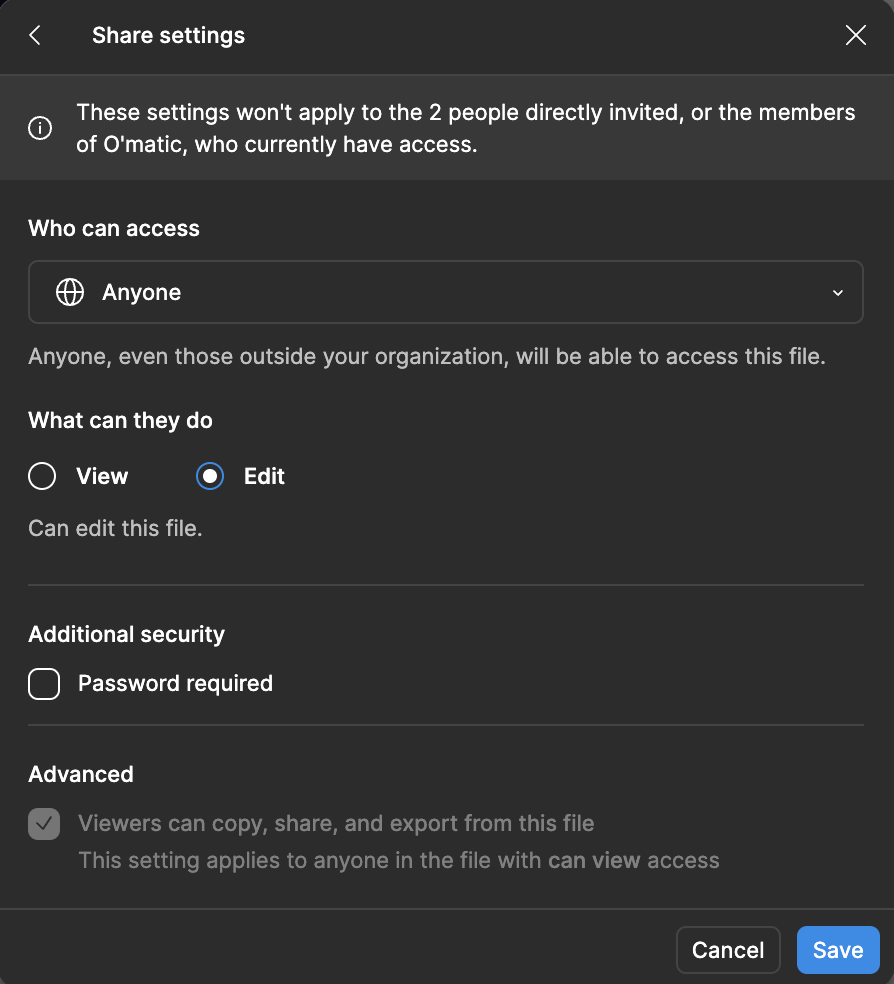Click the "Share settings" dialog title
Viewport: 894px width, 984px height.
pyautogui.click(x=168, y=36)
